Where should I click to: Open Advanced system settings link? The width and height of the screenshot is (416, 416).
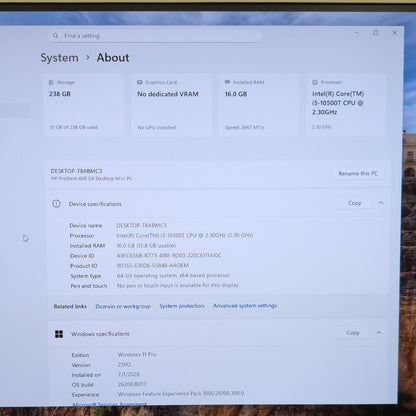click(x=245, y=306)
